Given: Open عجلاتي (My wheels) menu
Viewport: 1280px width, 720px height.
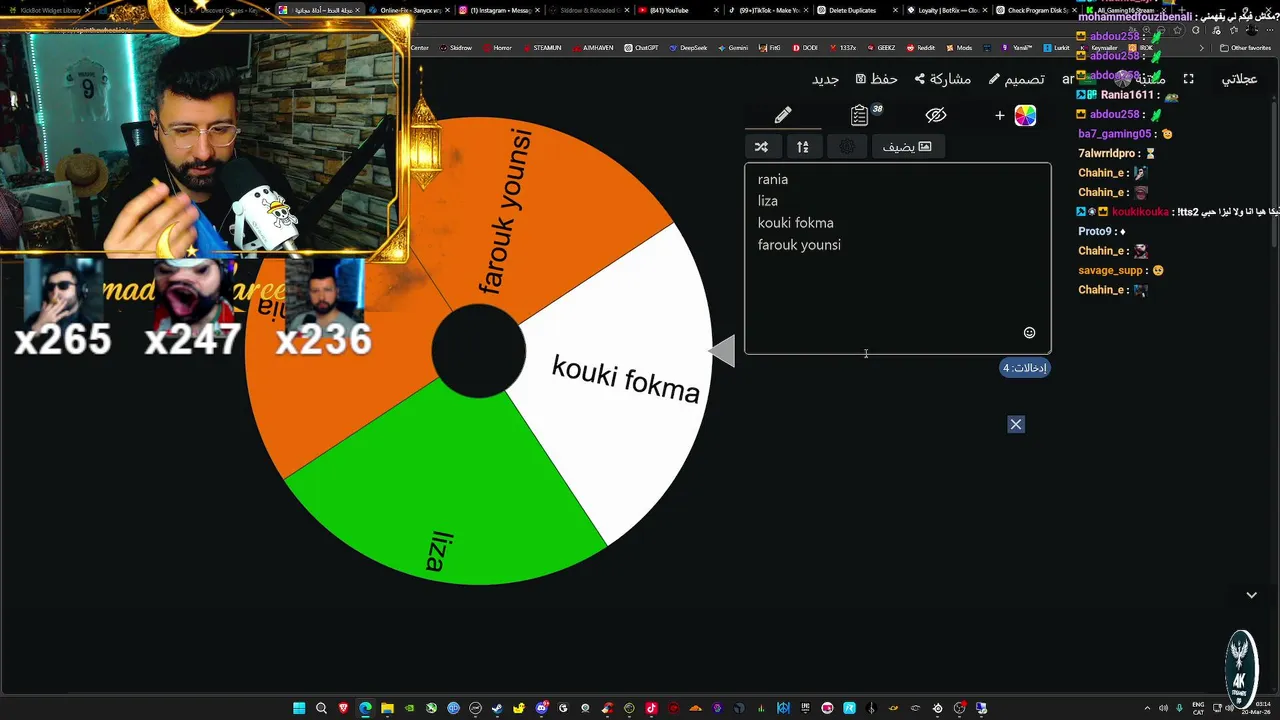Looking at the screenshot, I should coord(1239,79).
